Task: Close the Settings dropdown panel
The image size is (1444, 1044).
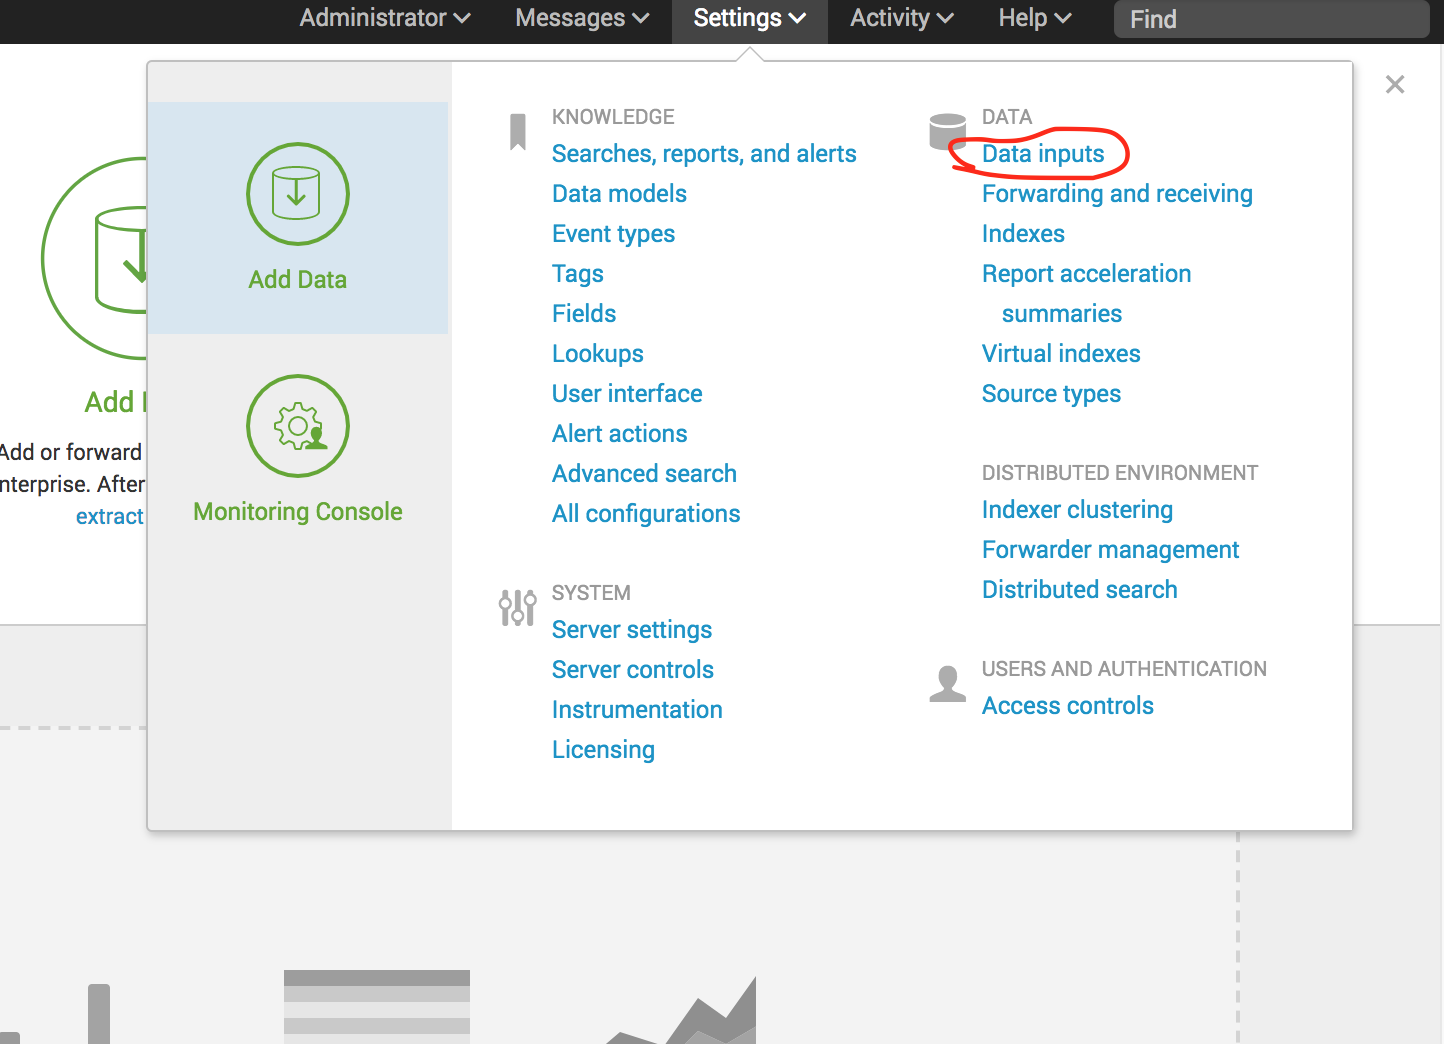Action: 1395,85
